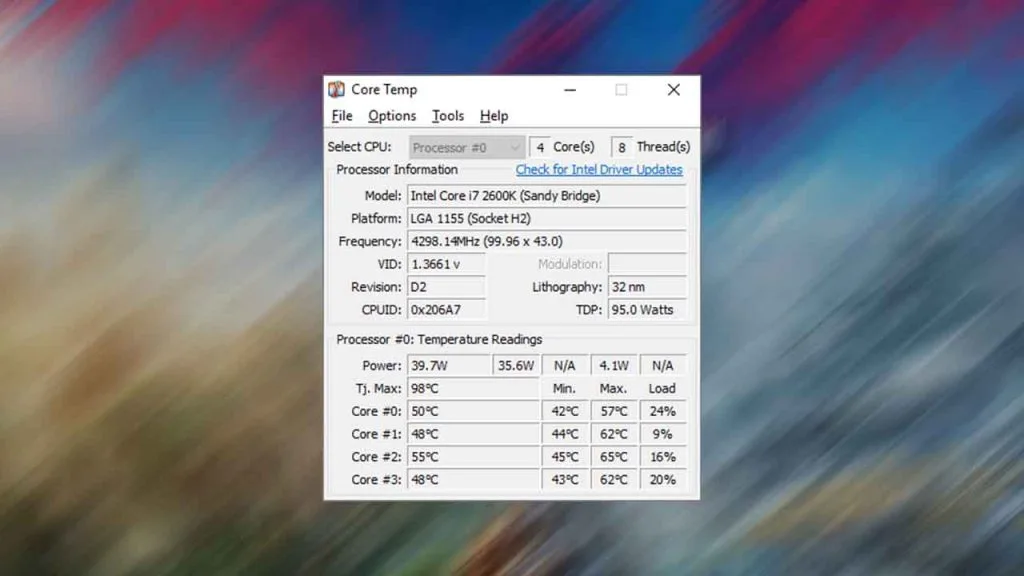Screen dimensions: 1024x576
Task: Click the Power value 4.1W
Action: (x=614, y=366)
